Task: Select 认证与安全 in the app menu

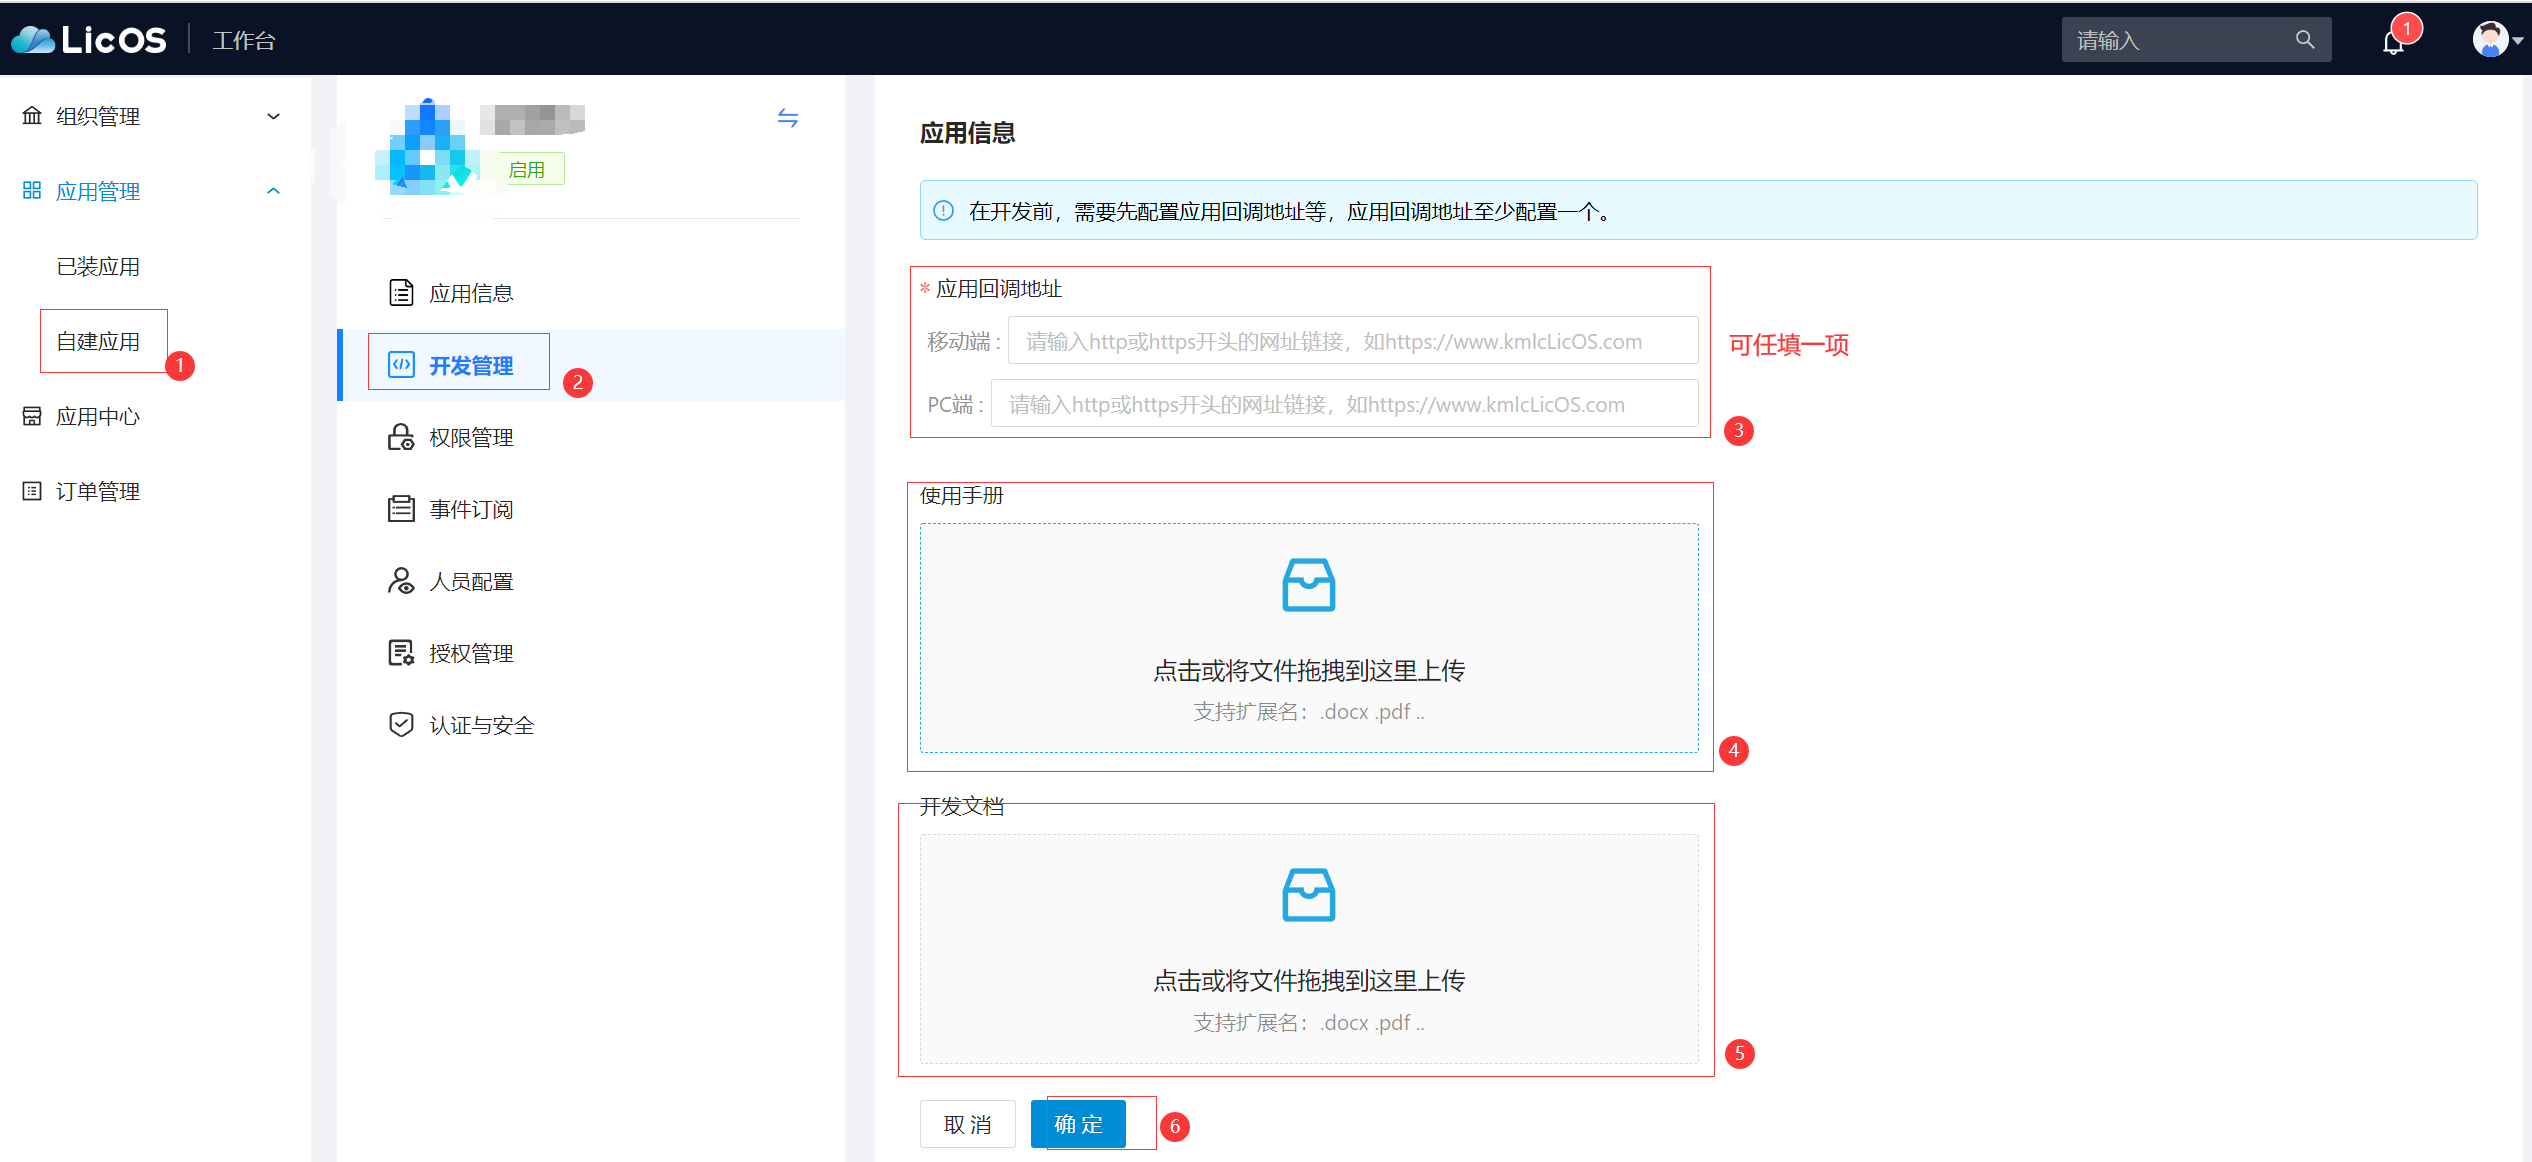Action: pyautogui.click(x=591, y=725)
